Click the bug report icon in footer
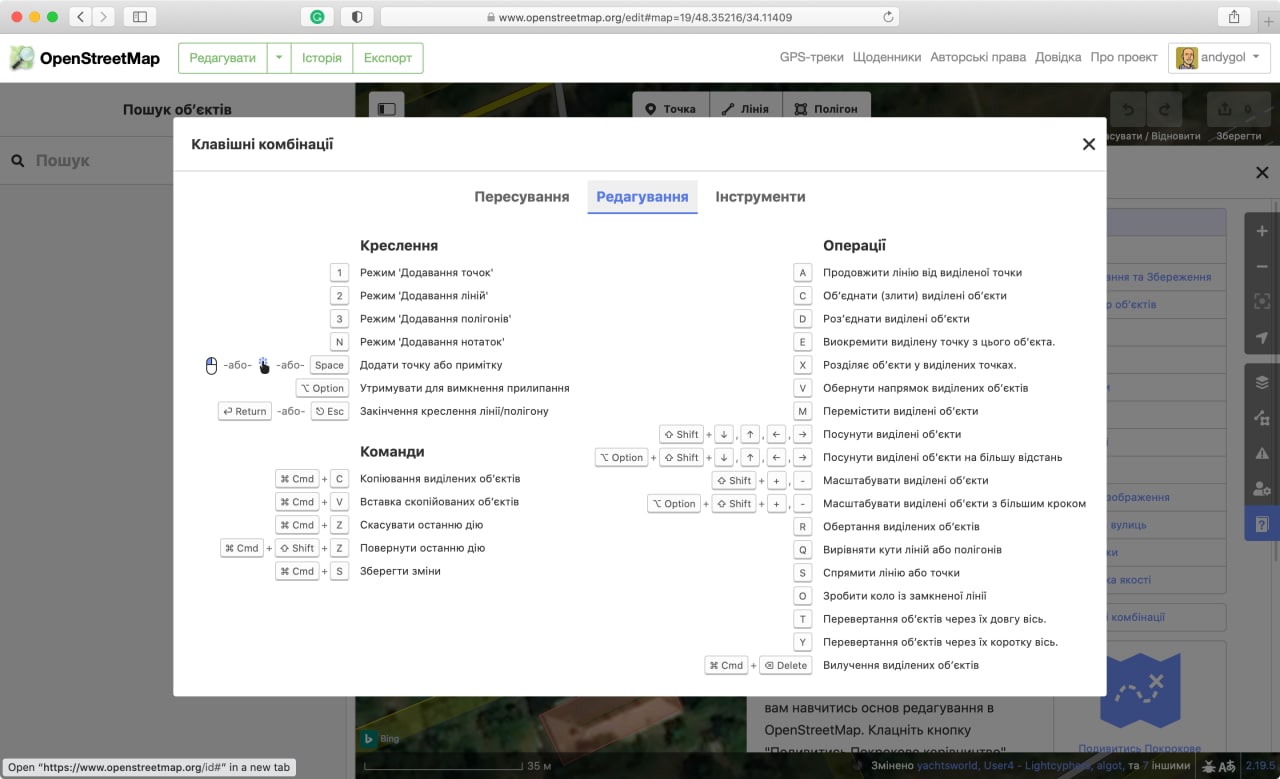 [x=1208, y=767]
